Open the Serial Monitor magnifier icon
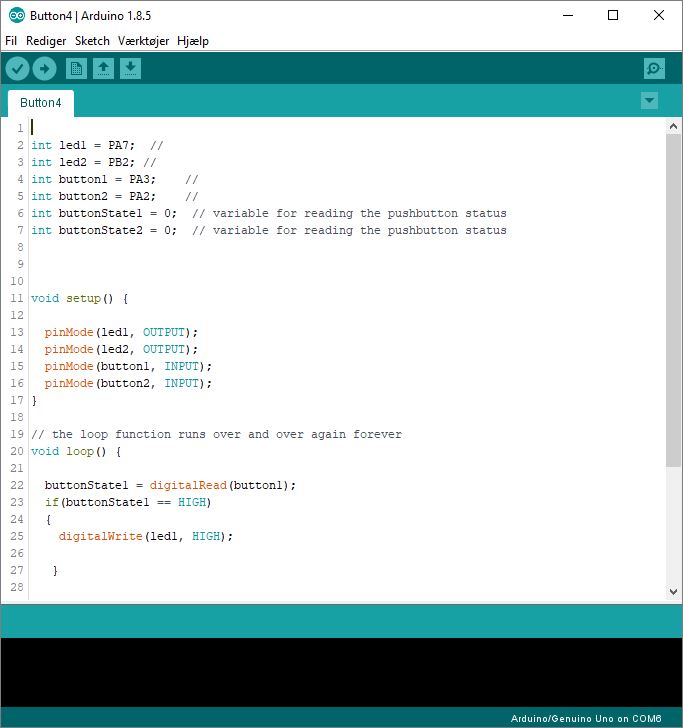Image resolution: width=683 pixels, height=728 pixels. coord(654,69)
